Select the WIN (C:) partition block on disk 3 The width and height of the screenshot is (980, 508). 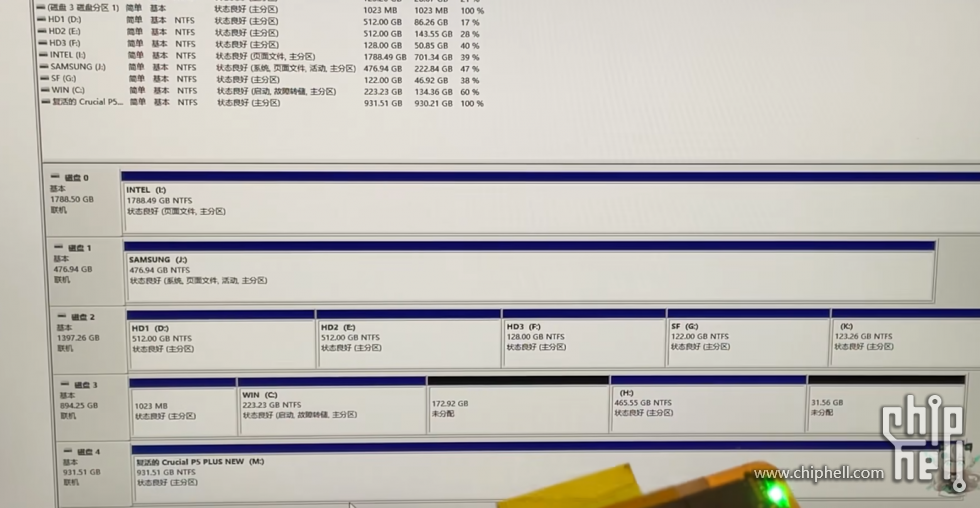coord(332,406)
